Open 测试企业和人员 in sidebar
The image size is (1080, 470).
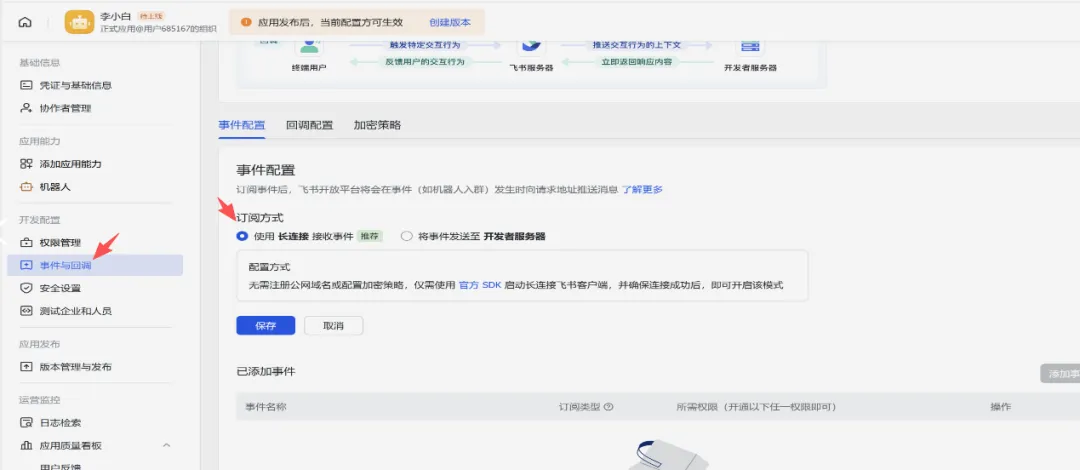[75, 311]
